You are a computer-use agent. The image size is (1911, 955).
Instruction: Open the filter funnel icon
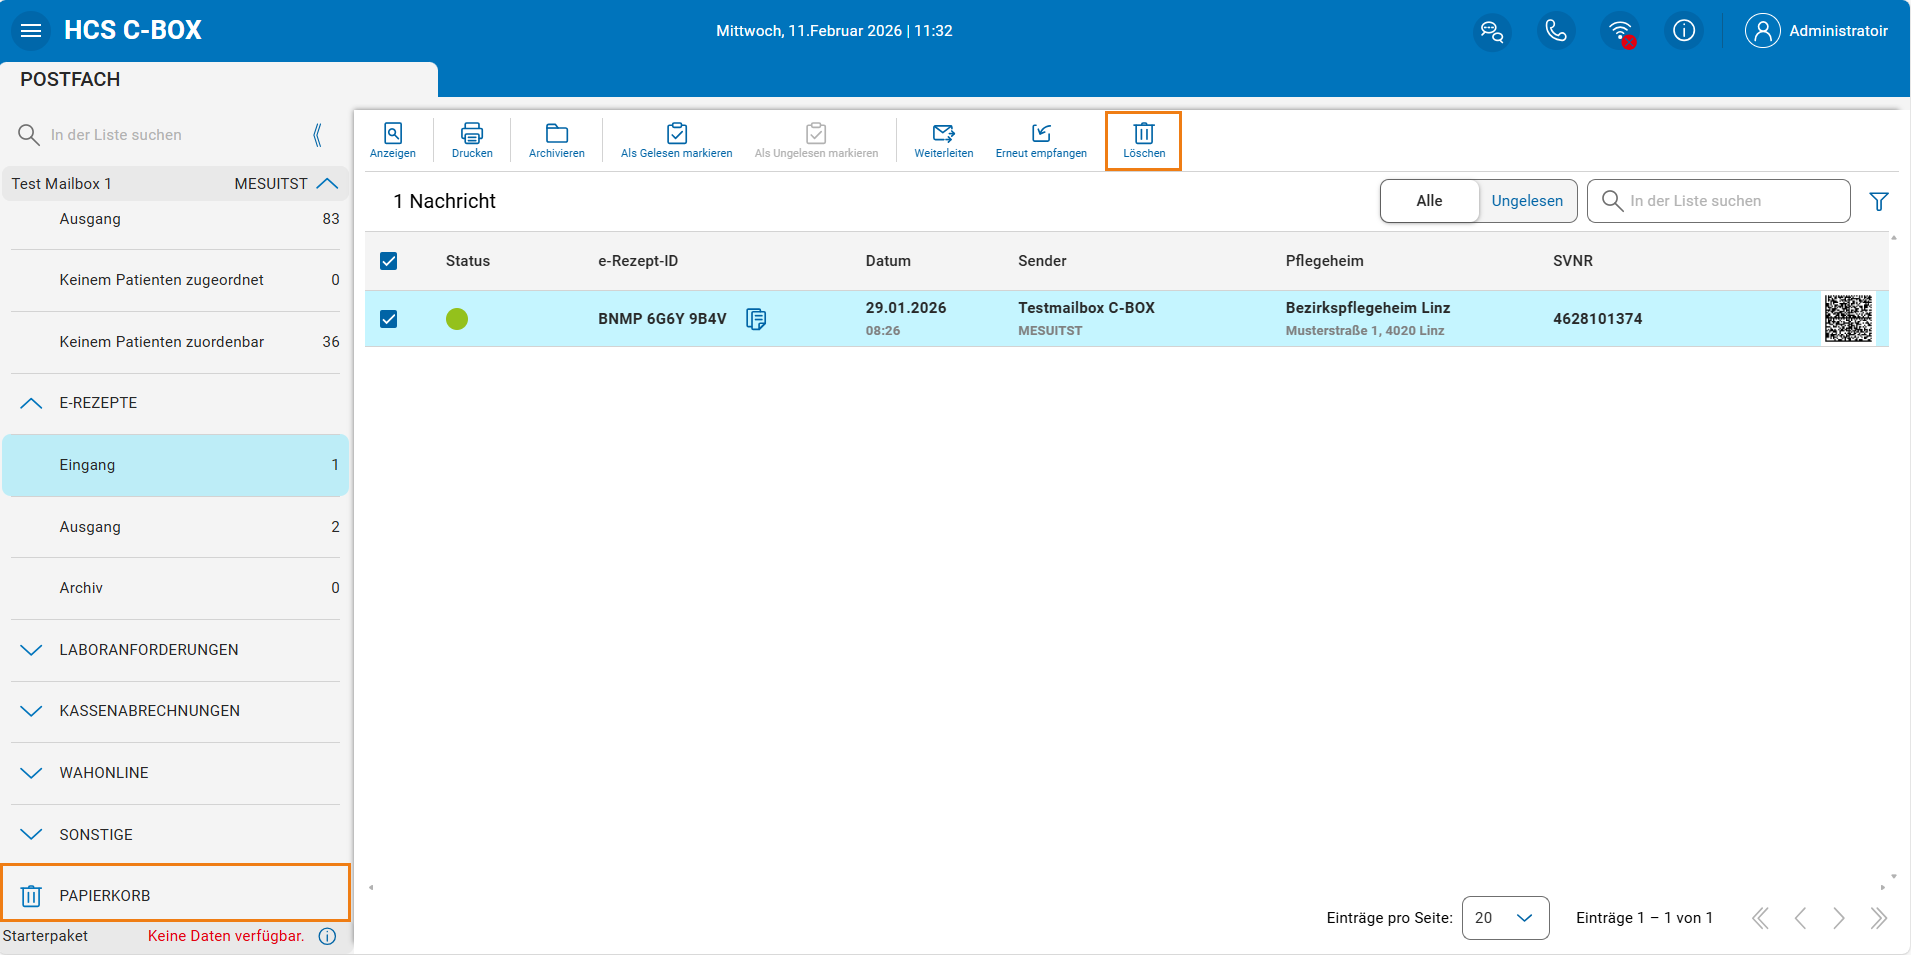click(1879, 201)
